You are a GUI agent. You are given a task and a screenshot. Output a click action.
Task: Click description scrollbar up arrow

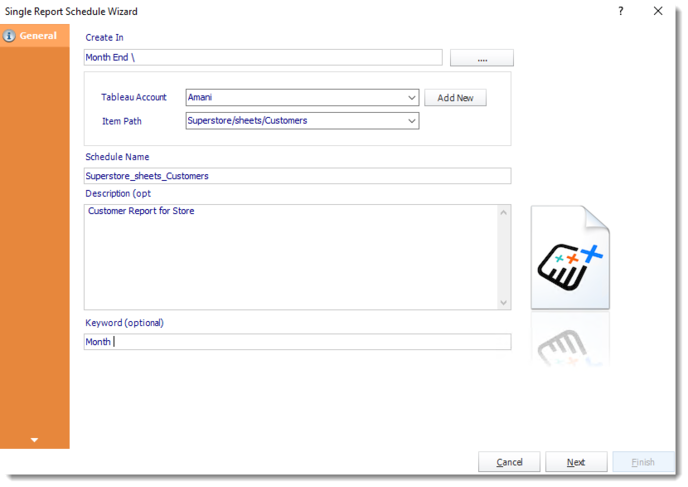[504, 213]
